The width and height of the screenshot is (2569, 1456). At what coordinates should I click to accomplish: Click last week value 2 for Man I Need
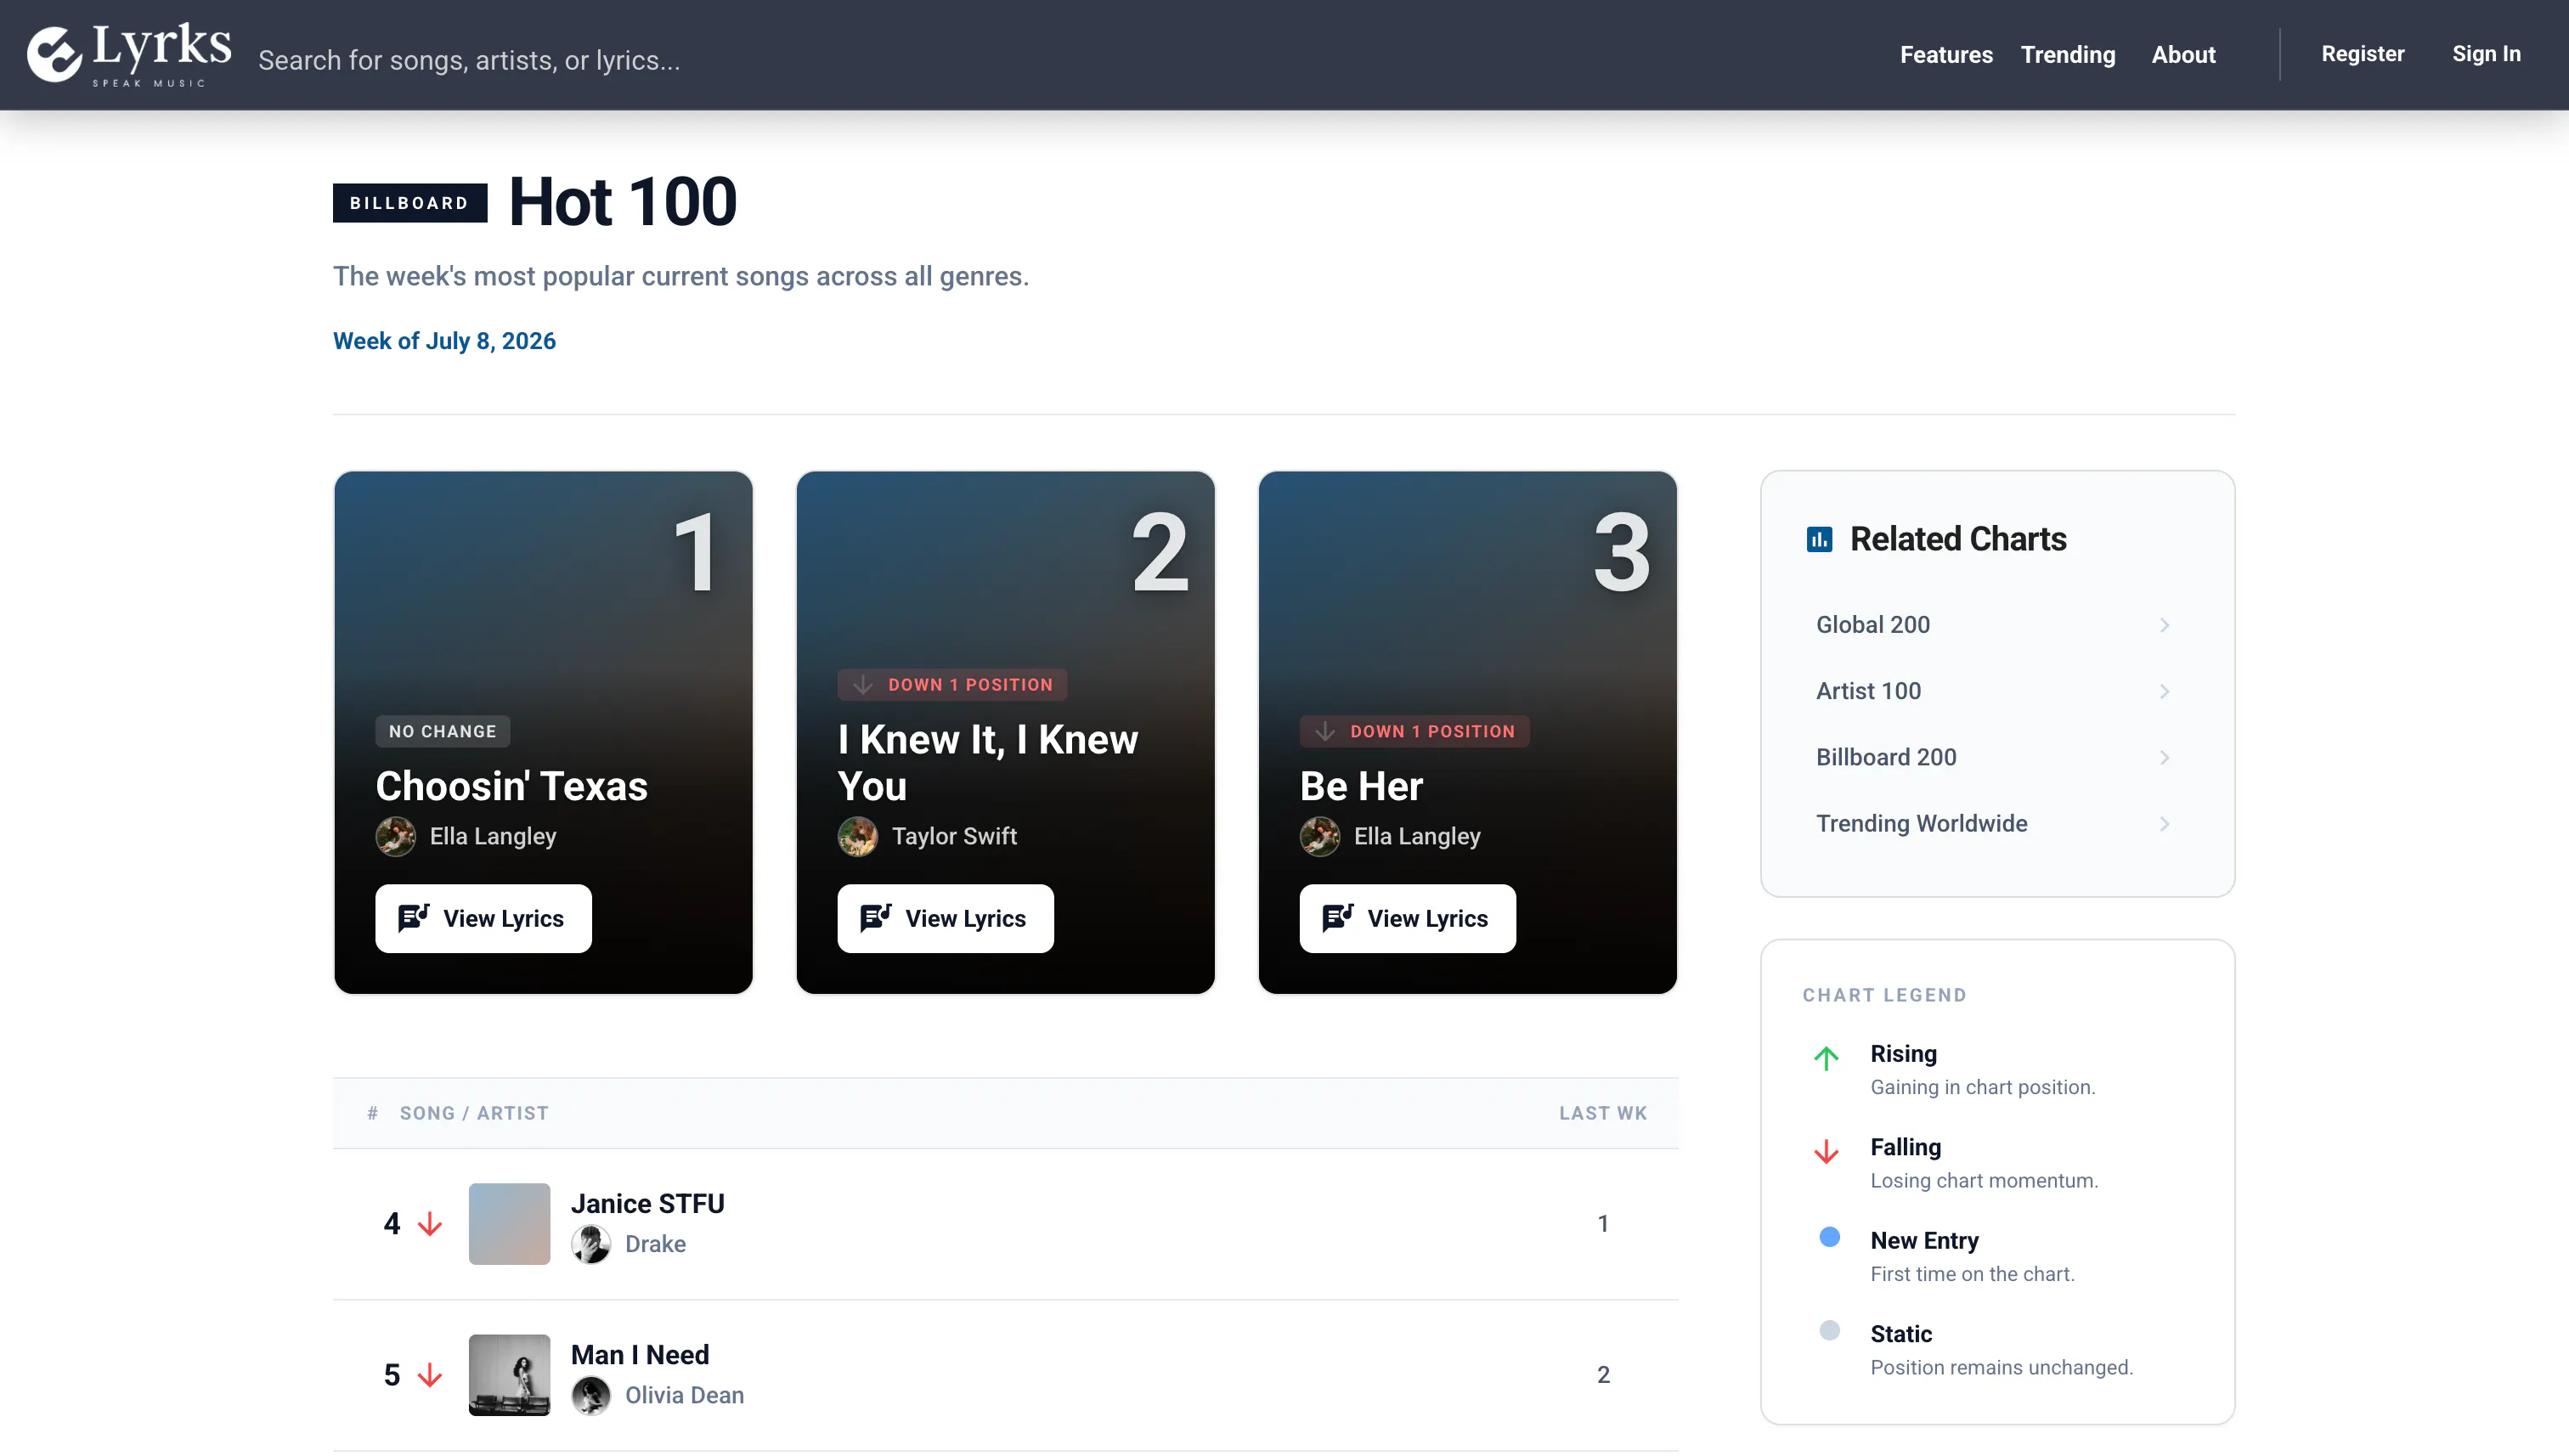click(1603, 1375)
